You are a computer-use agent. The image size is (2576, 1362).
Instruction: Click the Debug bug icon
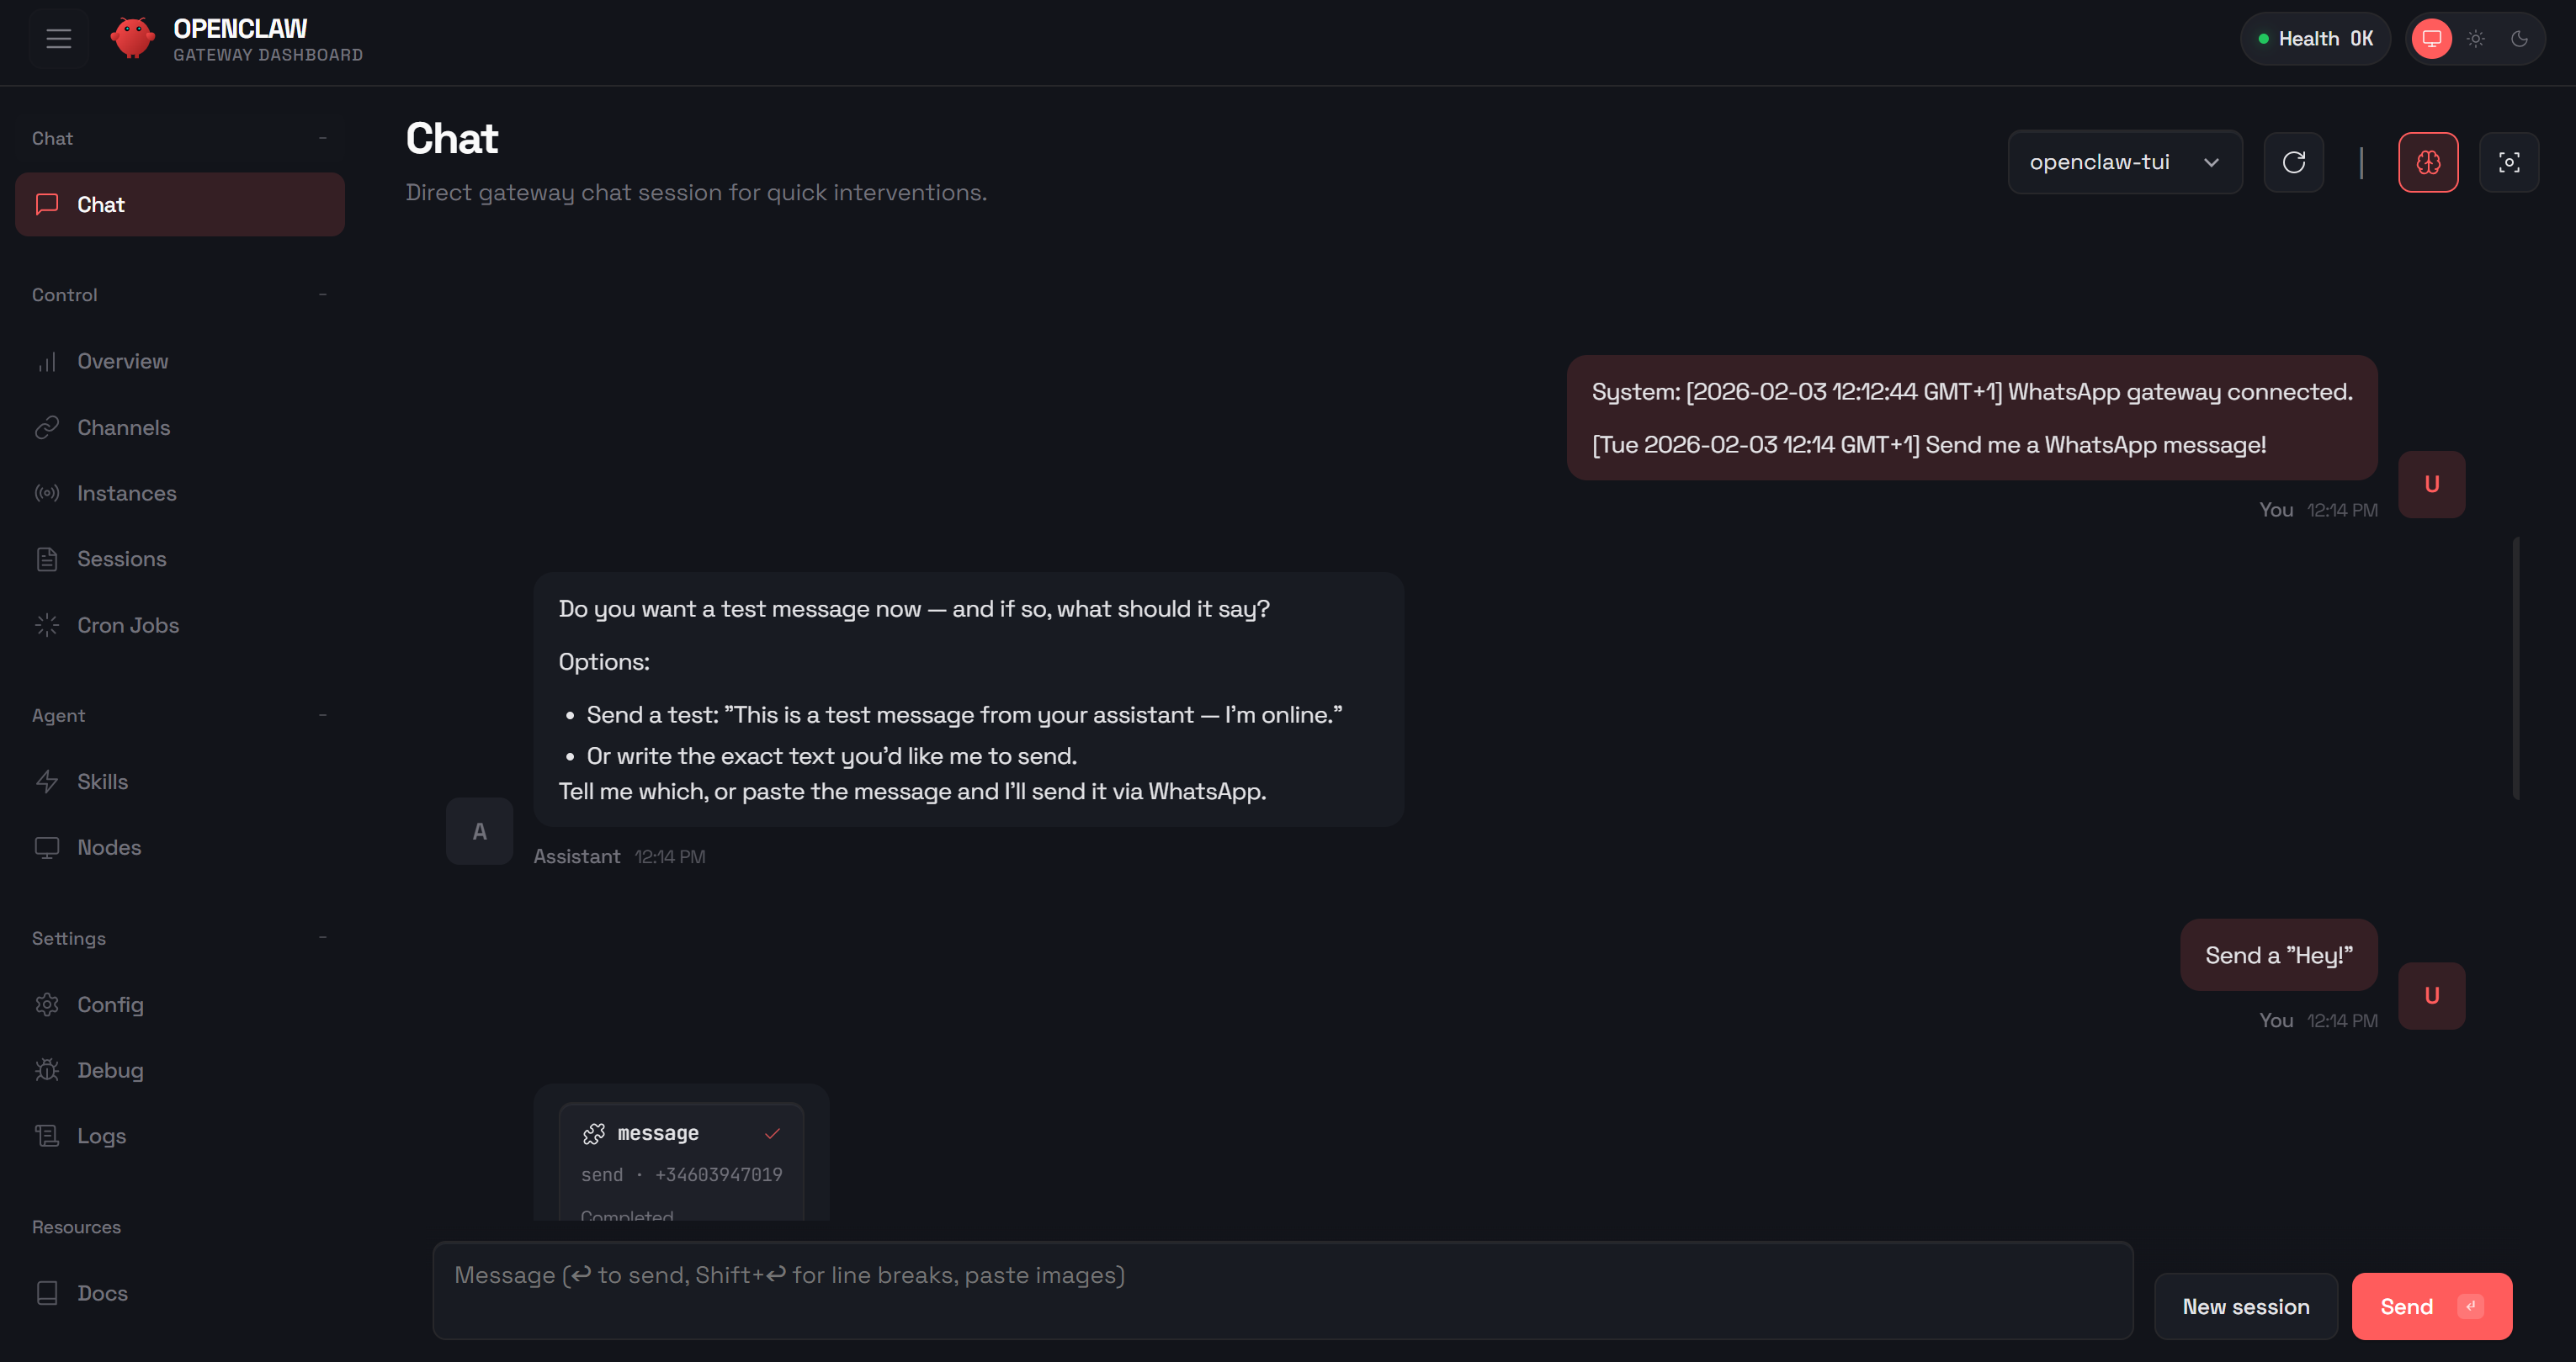47,1070
